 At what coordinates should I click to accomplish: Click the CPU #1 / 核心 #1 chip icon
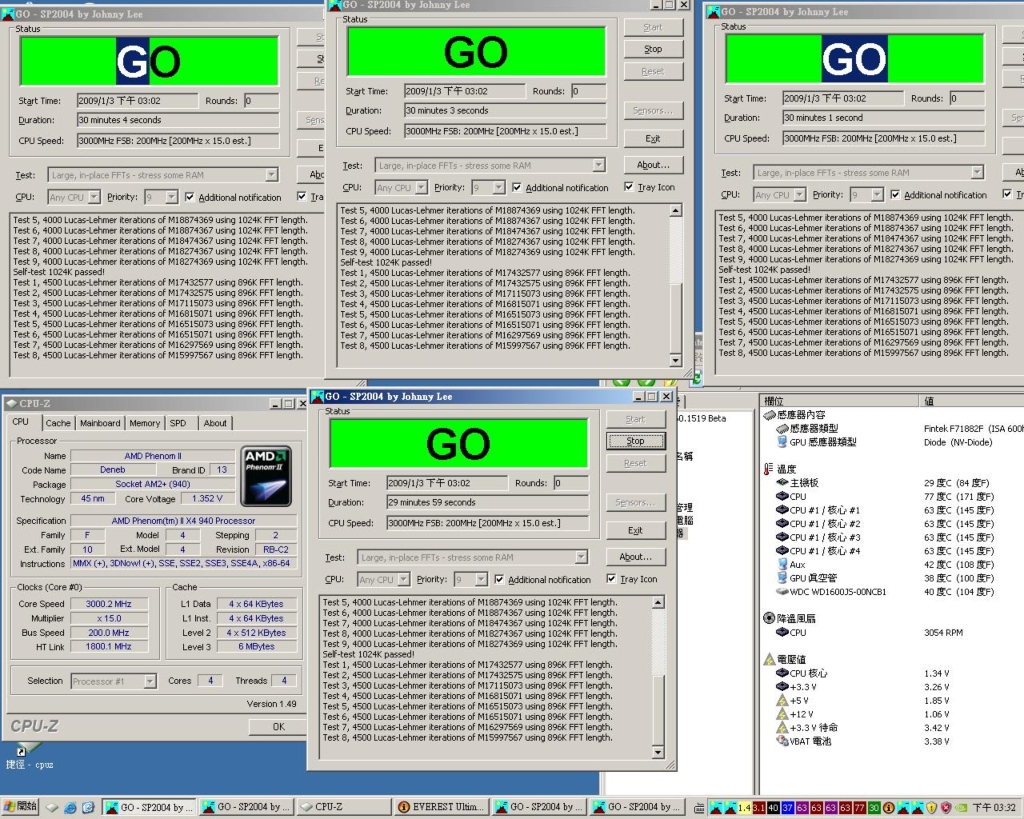point(782,510)
